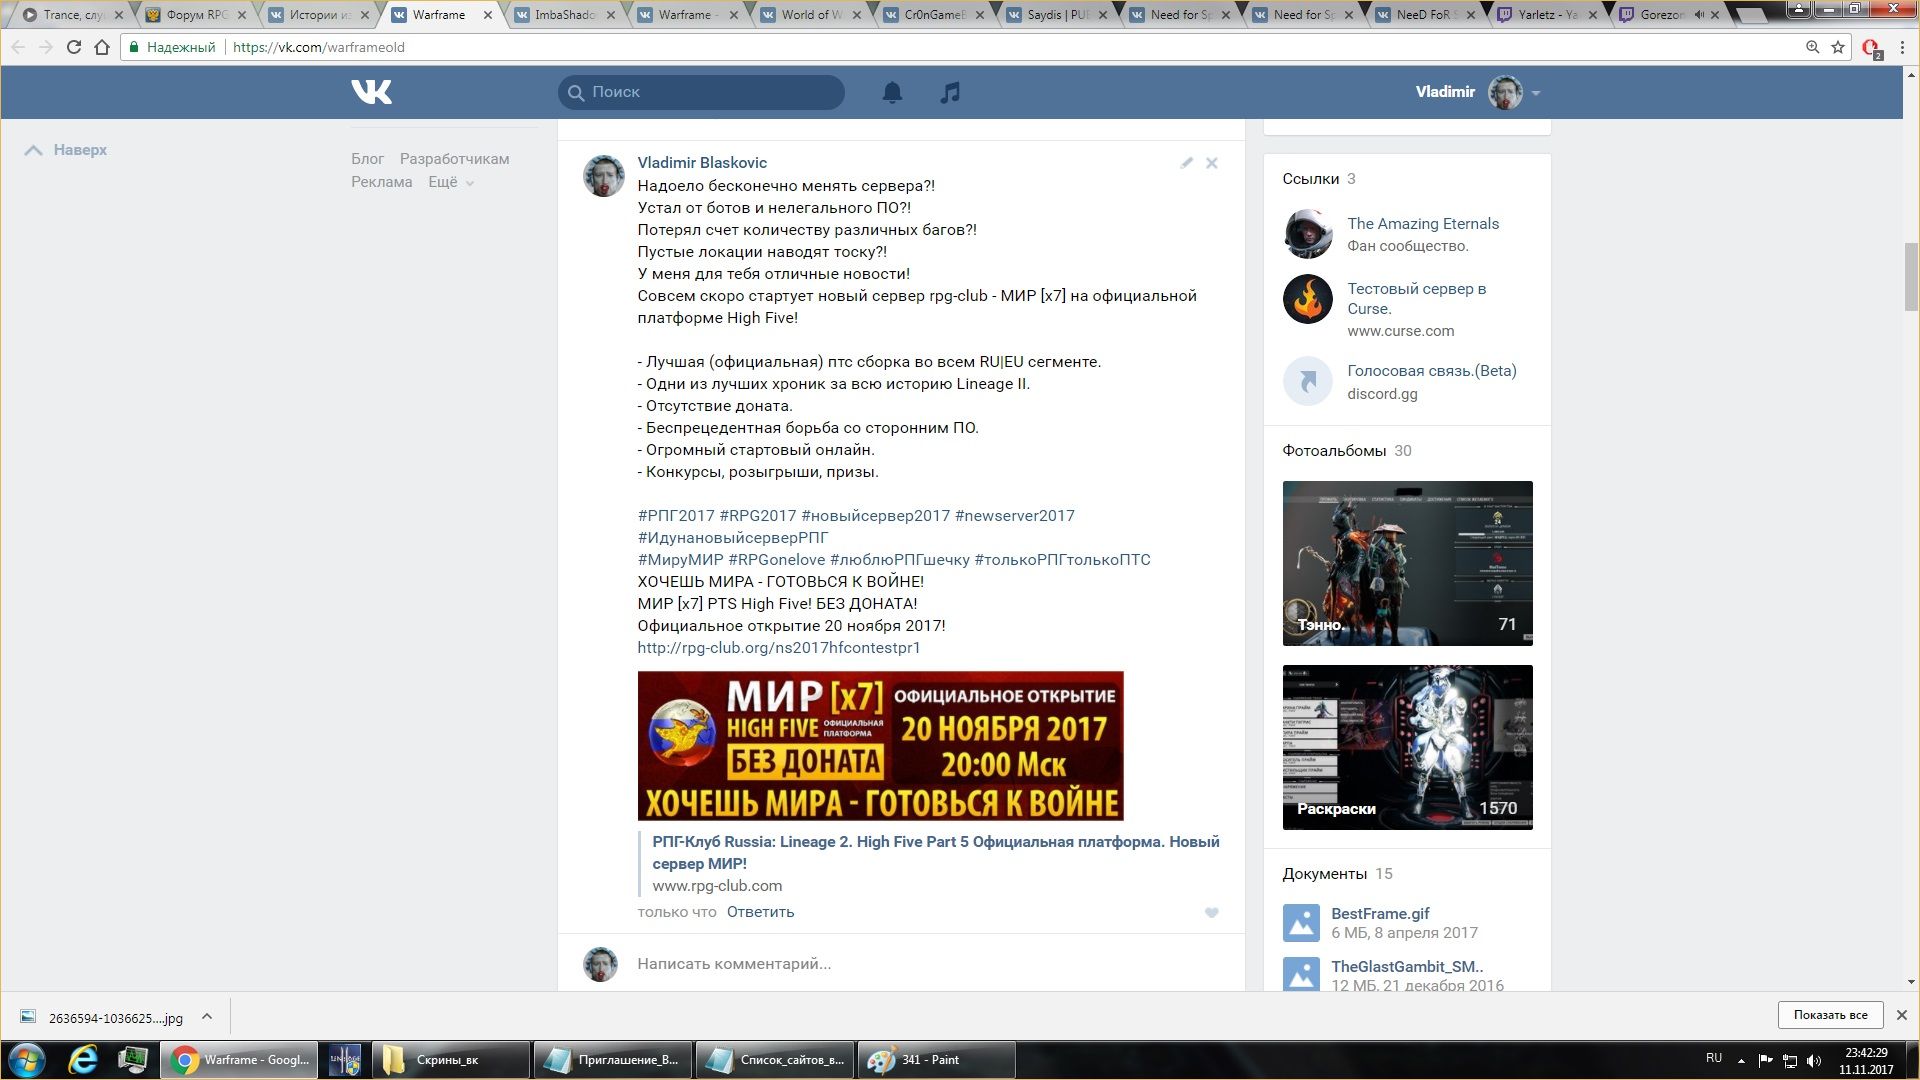Image resolution: width=1920 pixels, height=1080 pixels.
Task: Click the discord.gg arrow link icon
Action: pyautogui.click(x=1308, y=381)
